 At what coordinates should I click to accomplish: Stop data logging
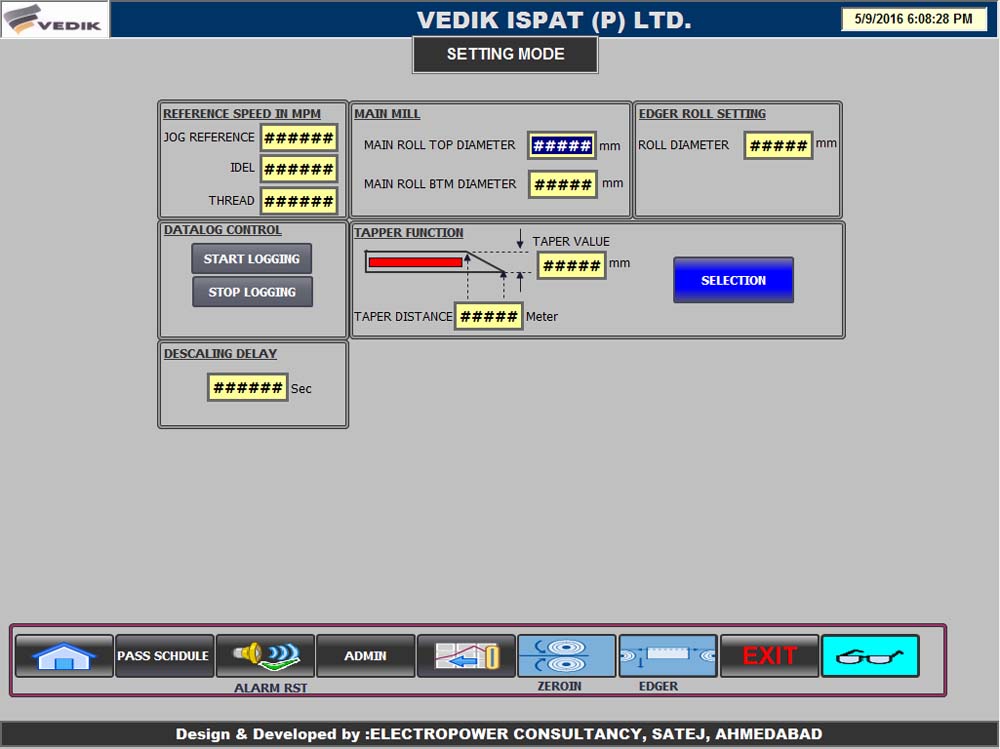253,292
